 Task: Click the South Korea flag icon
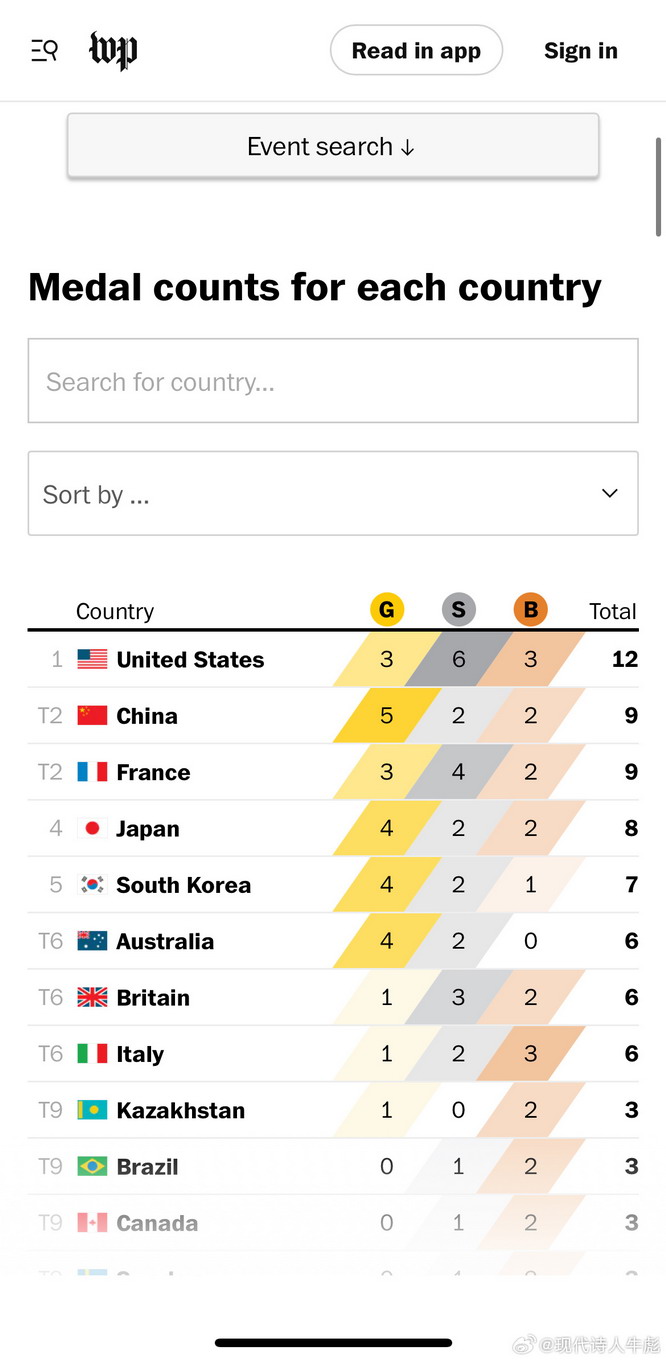pos(92,885)
